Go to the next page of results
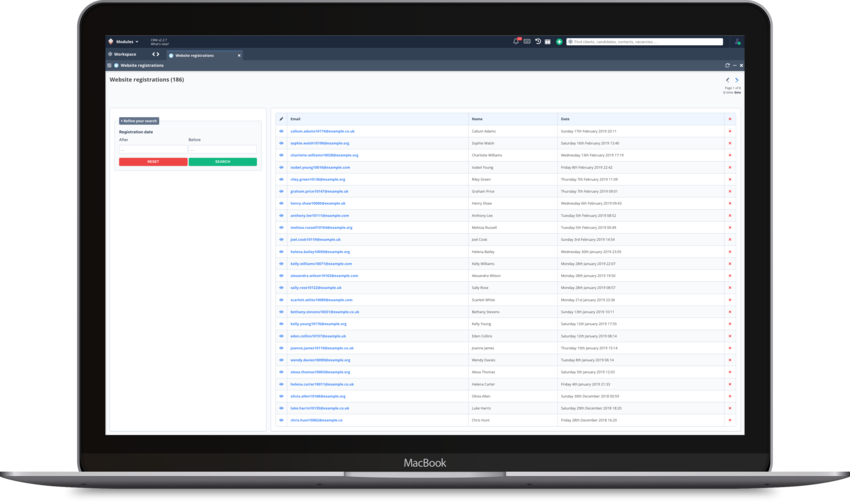 tap(736, 80)
